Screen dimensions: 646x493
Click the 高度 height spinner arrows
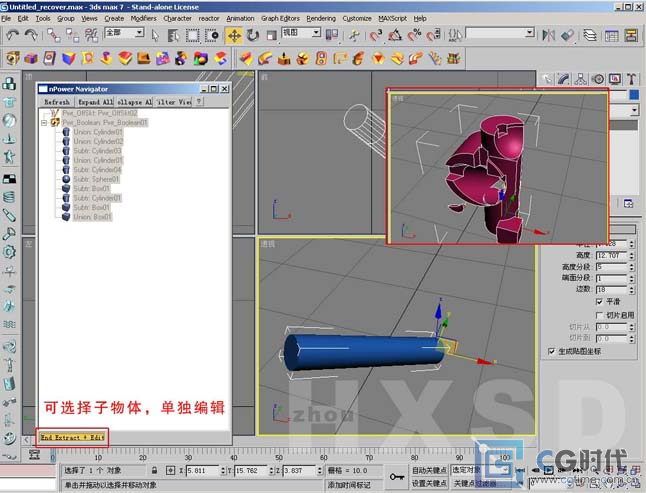[x=632, y=255]
